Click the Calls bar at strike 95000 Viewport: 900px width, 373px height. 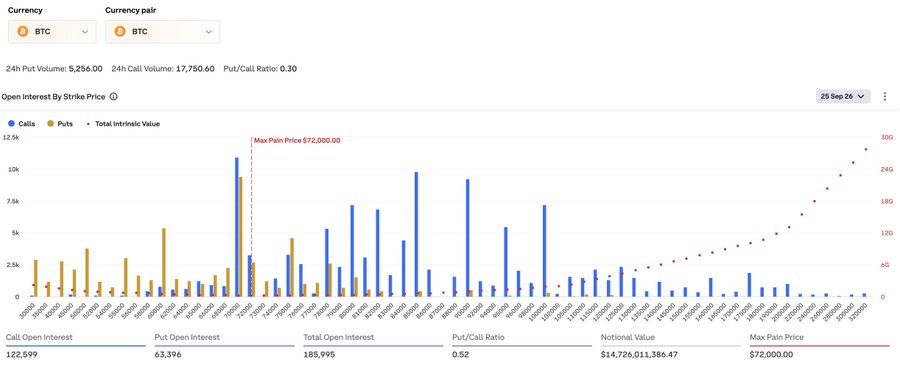tap(506, 262)
